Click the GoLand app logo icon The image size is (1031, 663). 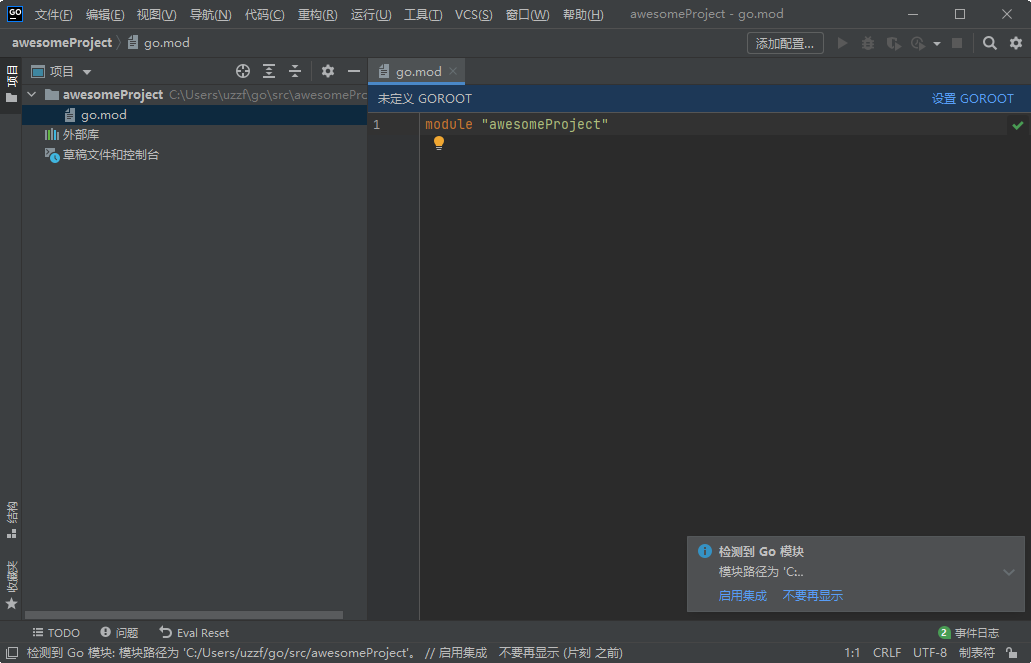[x=14, y=14]
